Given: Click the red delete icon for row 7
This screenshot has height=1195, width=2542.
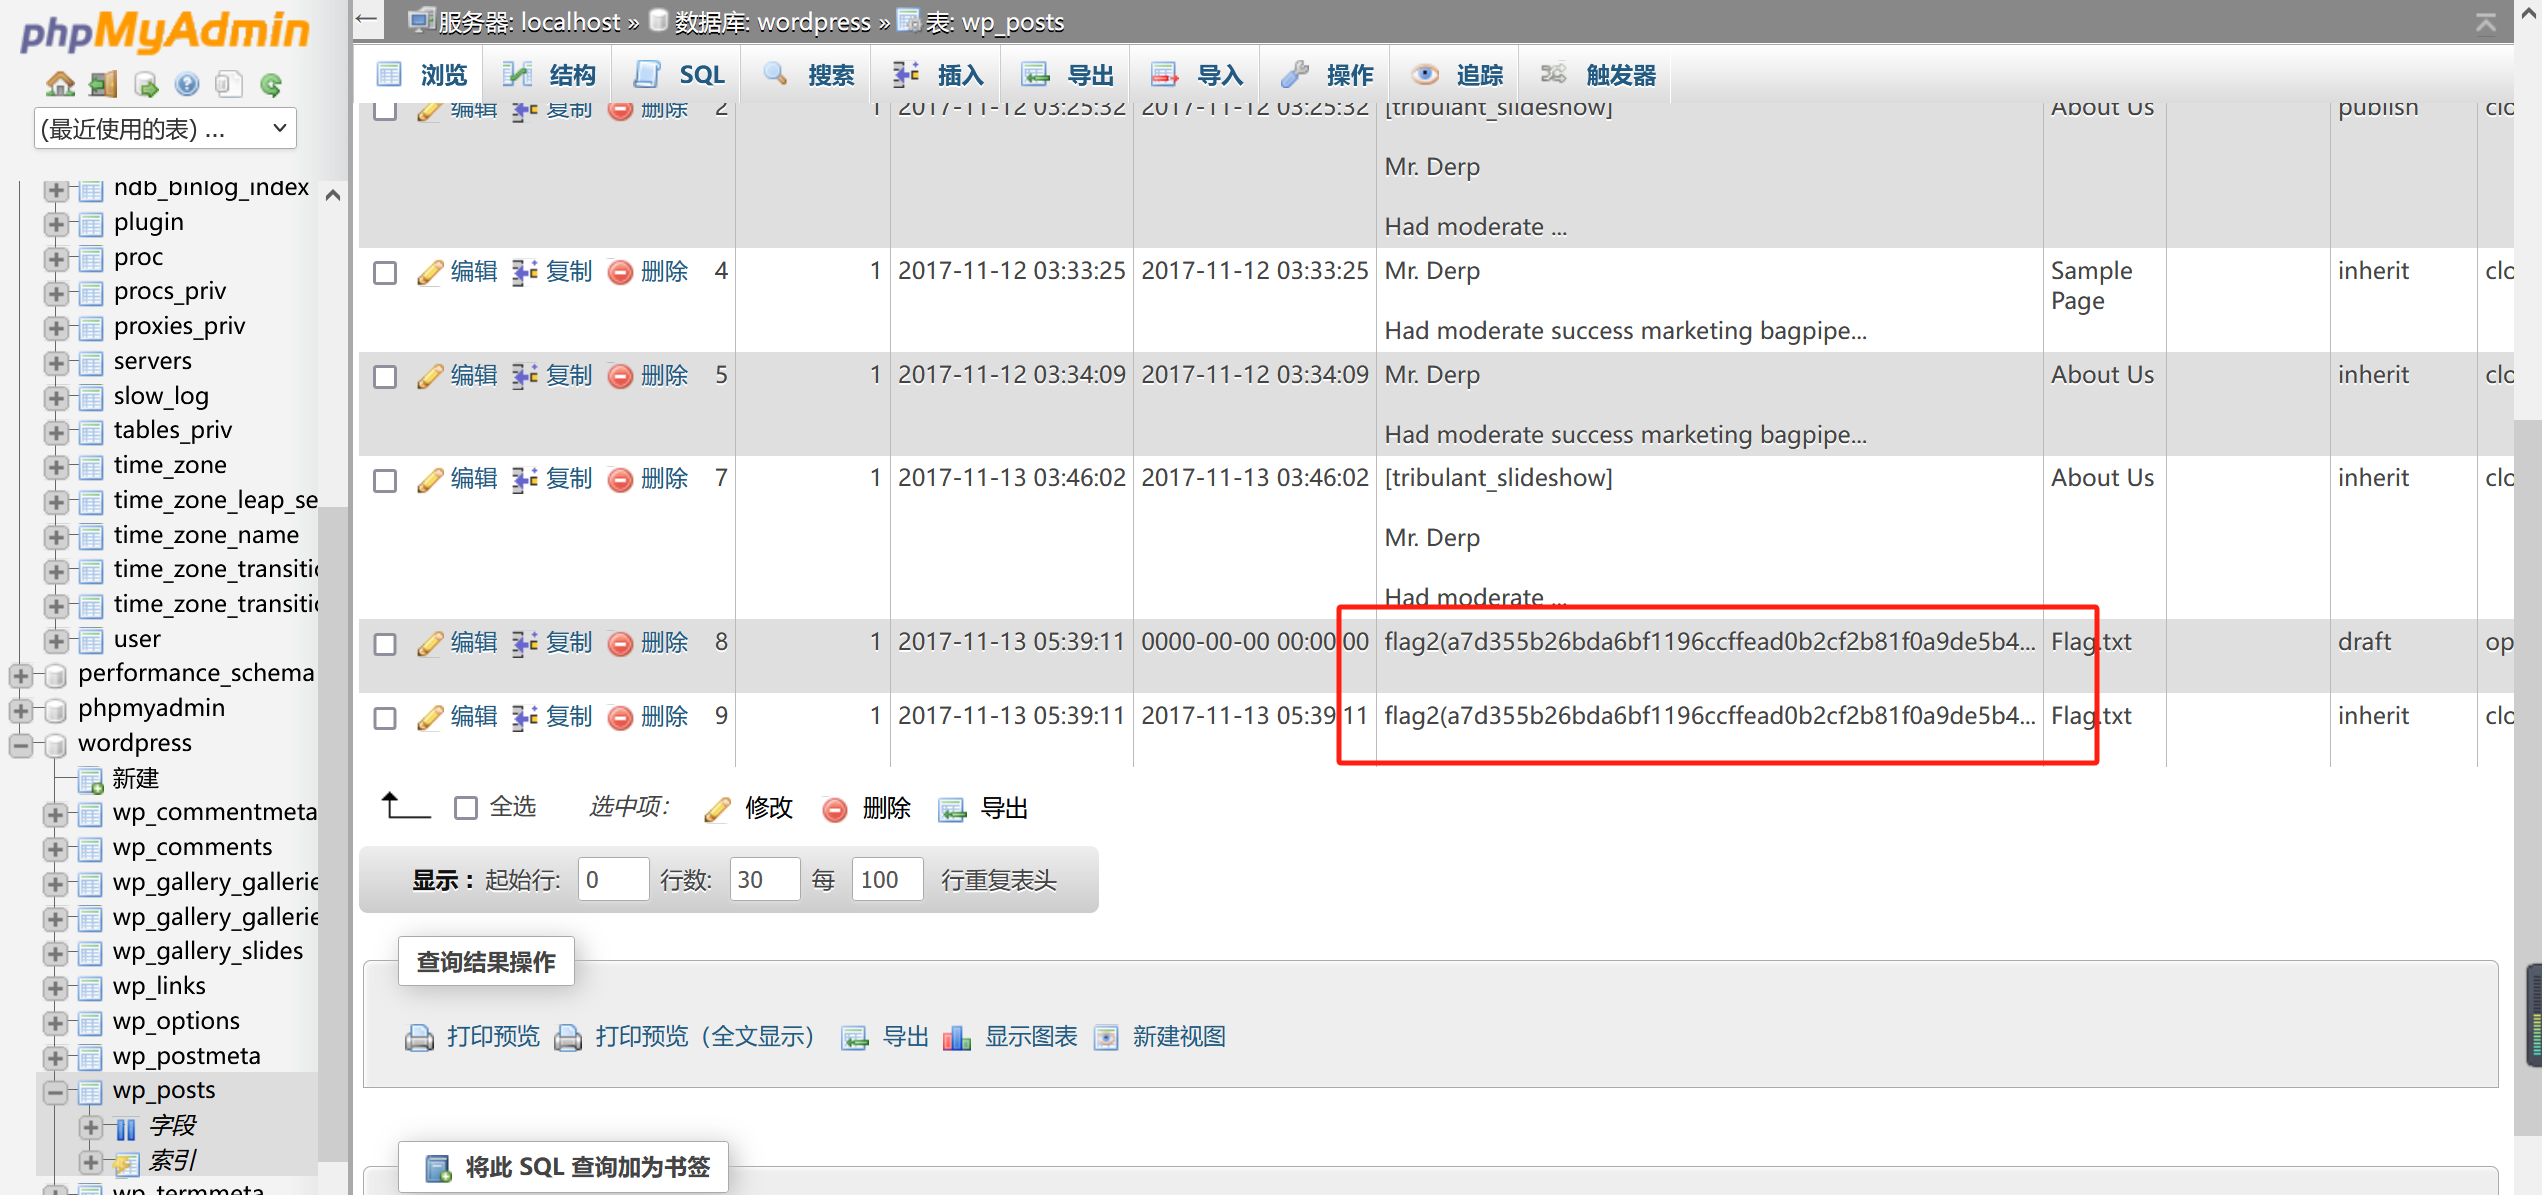Looking at the screenshot, I should pyautogui.click(x=620, y=480).
